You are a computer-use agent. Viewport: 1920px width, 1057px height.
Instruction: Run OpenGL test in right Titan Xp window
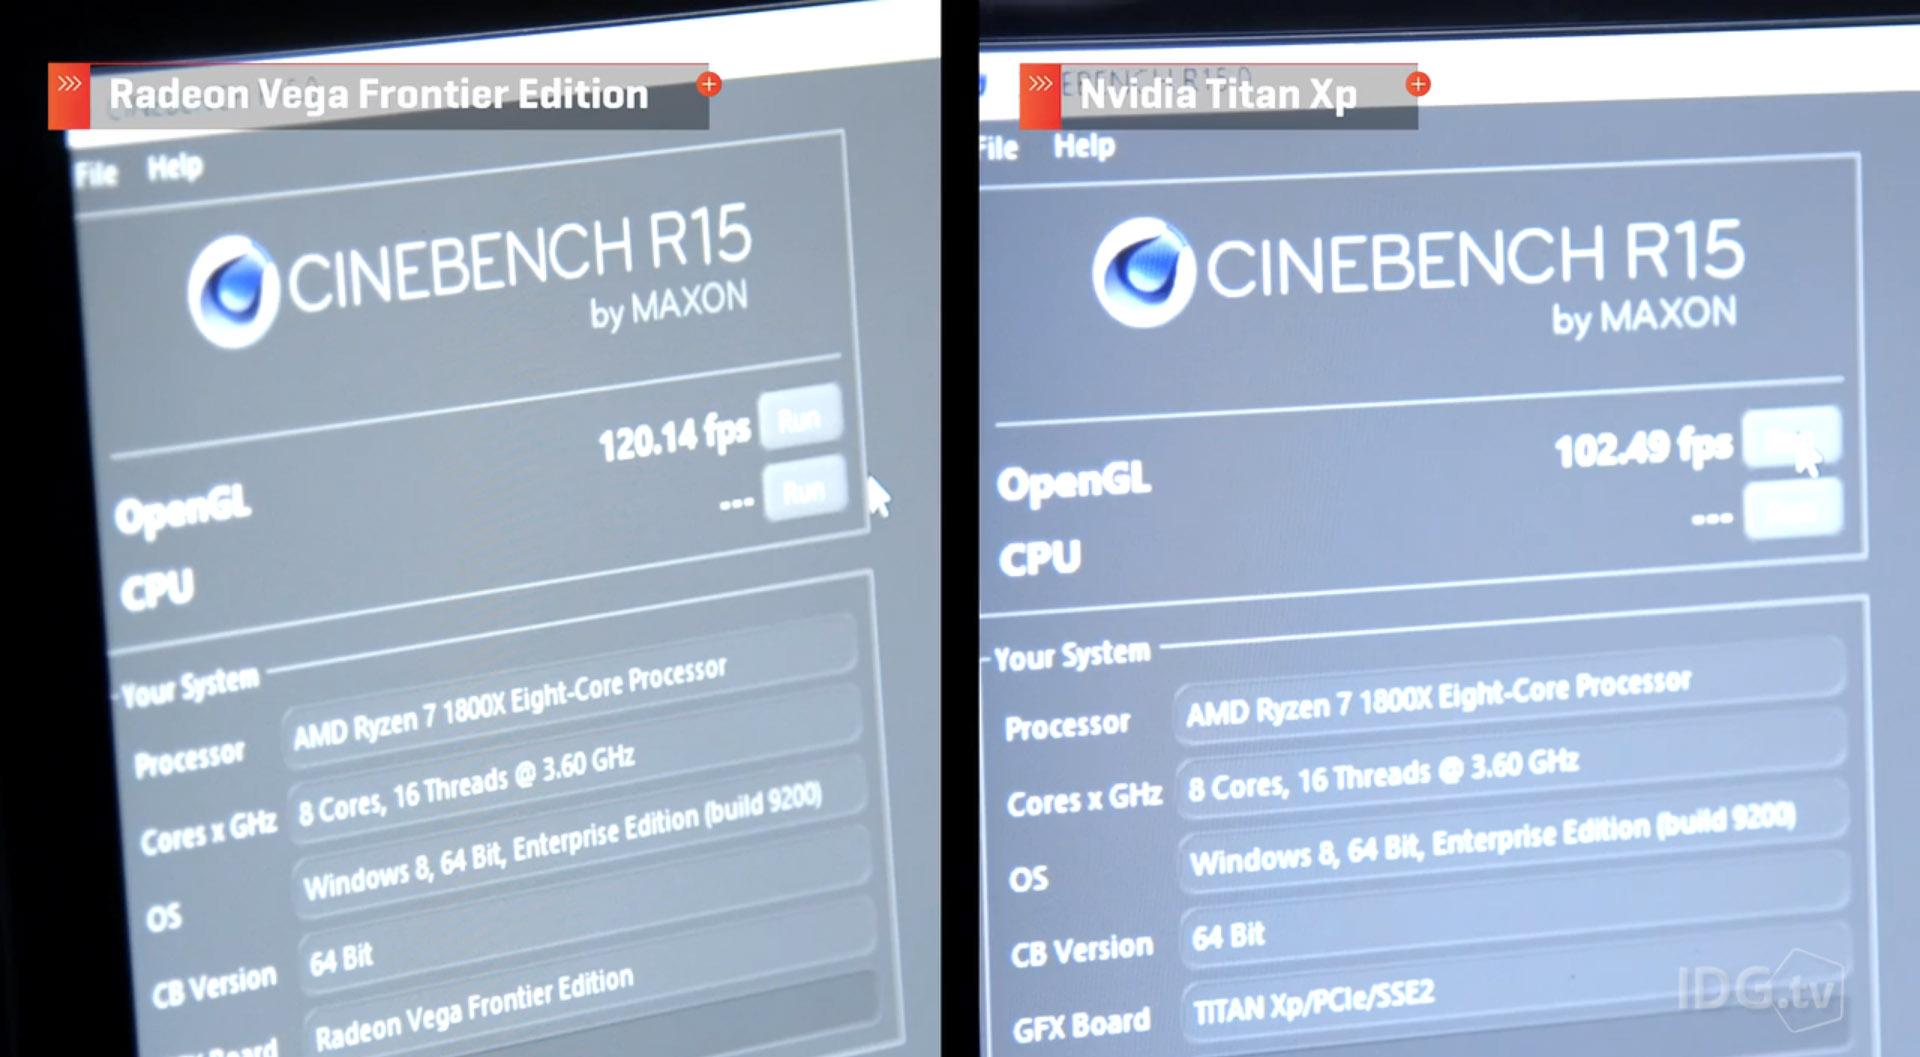pos(1791,437)
